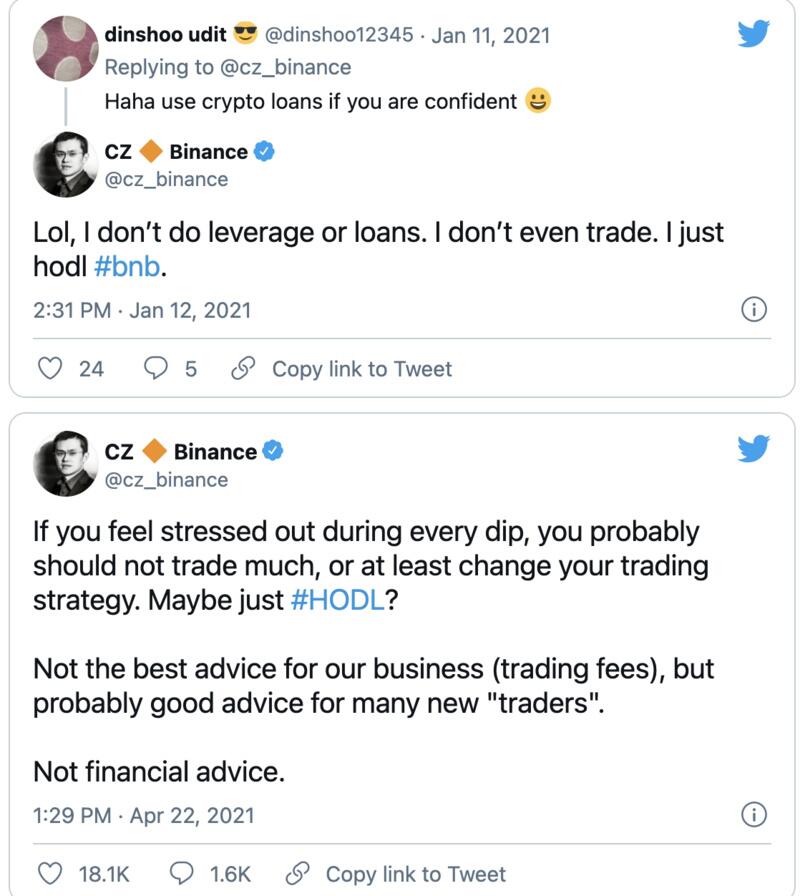The height and width of the screenshot is (896, 800).
Task: Click the @cz_binance handle in second tweet
Action: point(166,480)
